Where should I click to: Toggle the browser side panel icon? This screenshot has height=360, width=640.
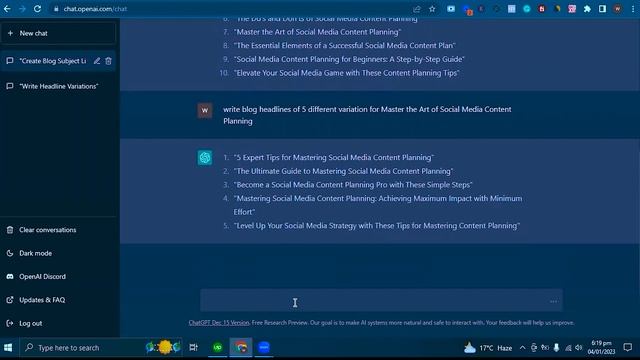[x=602, y=9]
